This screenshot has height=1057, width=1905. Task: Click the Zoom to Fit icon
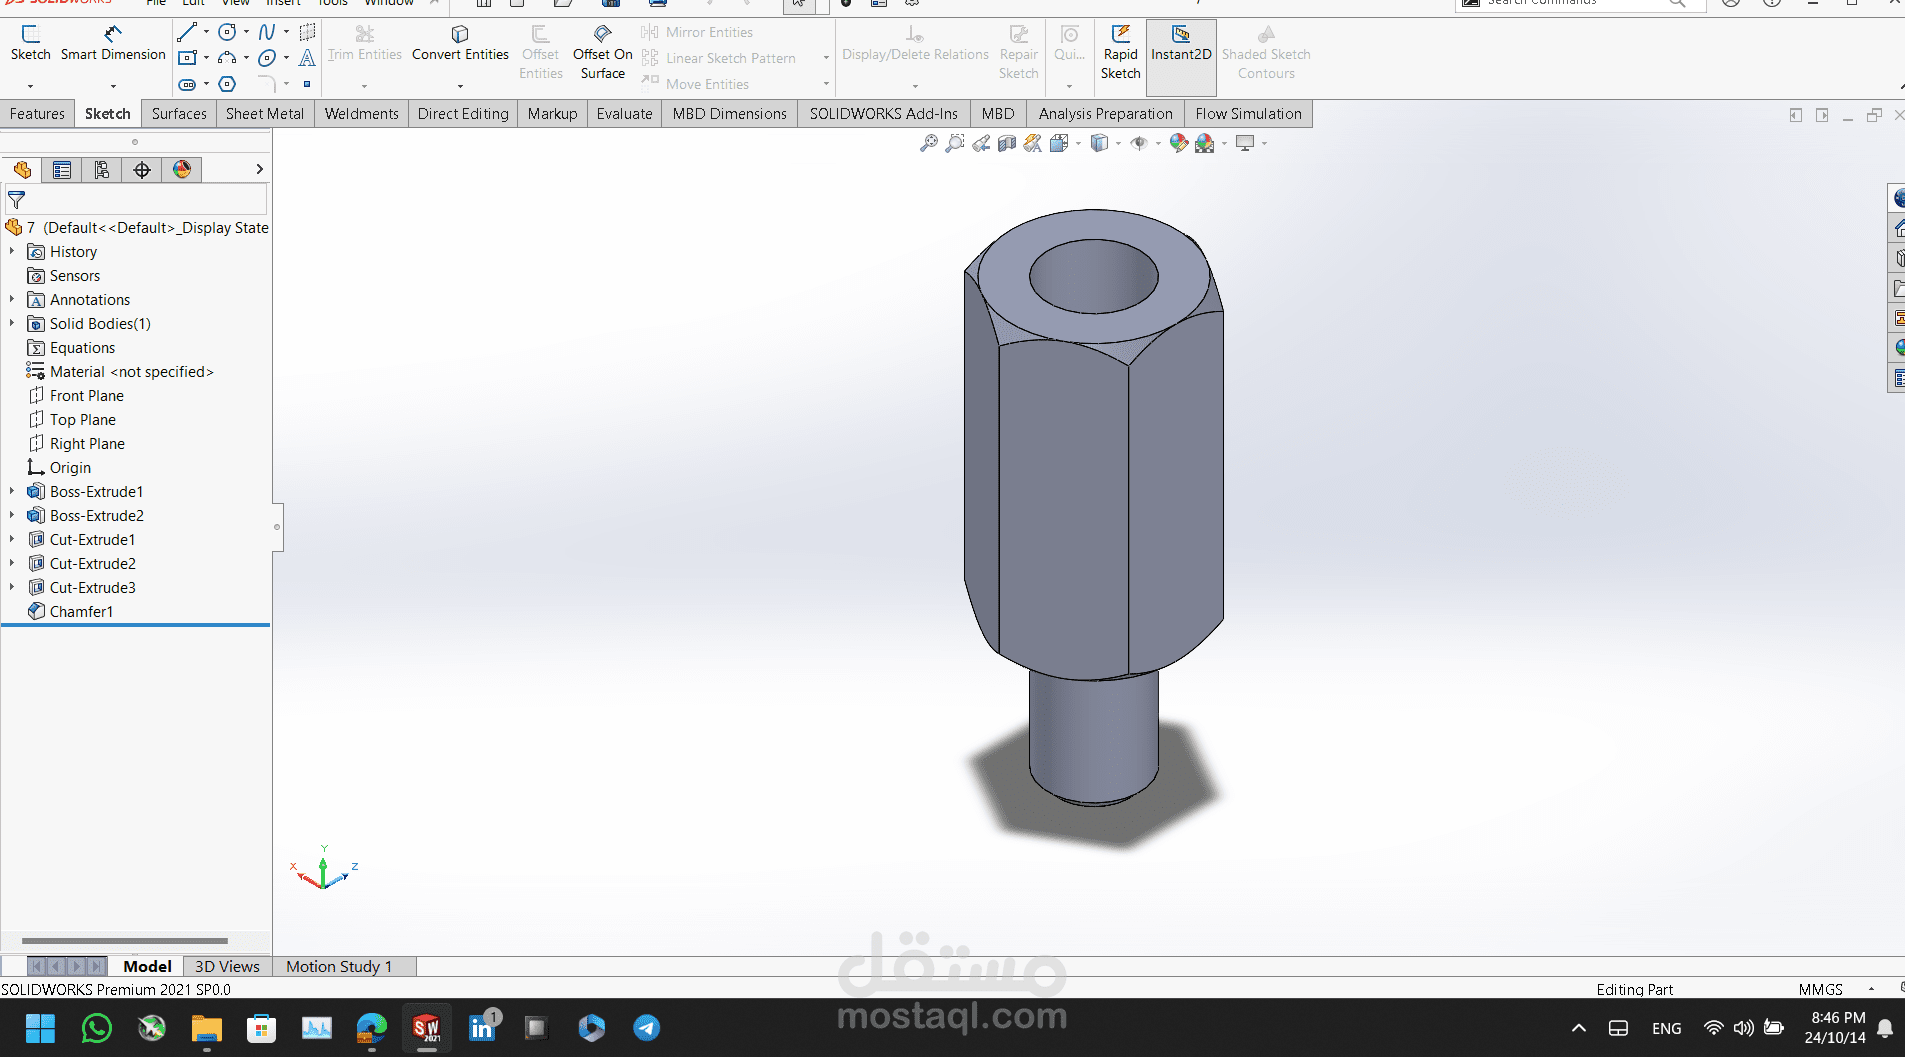(929, 143)
